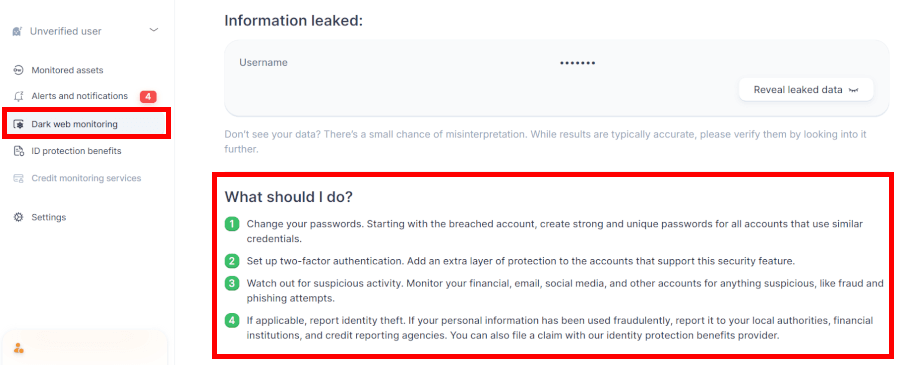This screenshot has width=900, height=365.
Task: Open ID protection benefits page
Action: [x=76, y=151]
